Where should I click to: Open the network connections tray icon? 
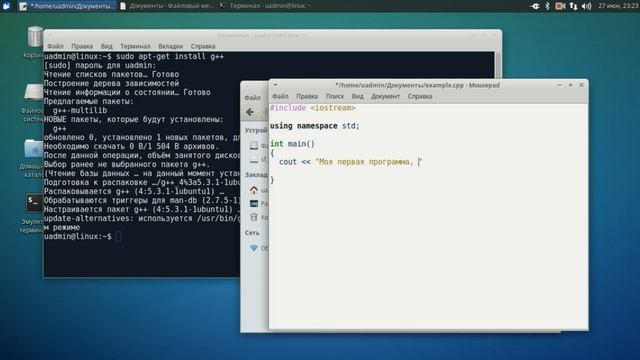tap(573, 6)
